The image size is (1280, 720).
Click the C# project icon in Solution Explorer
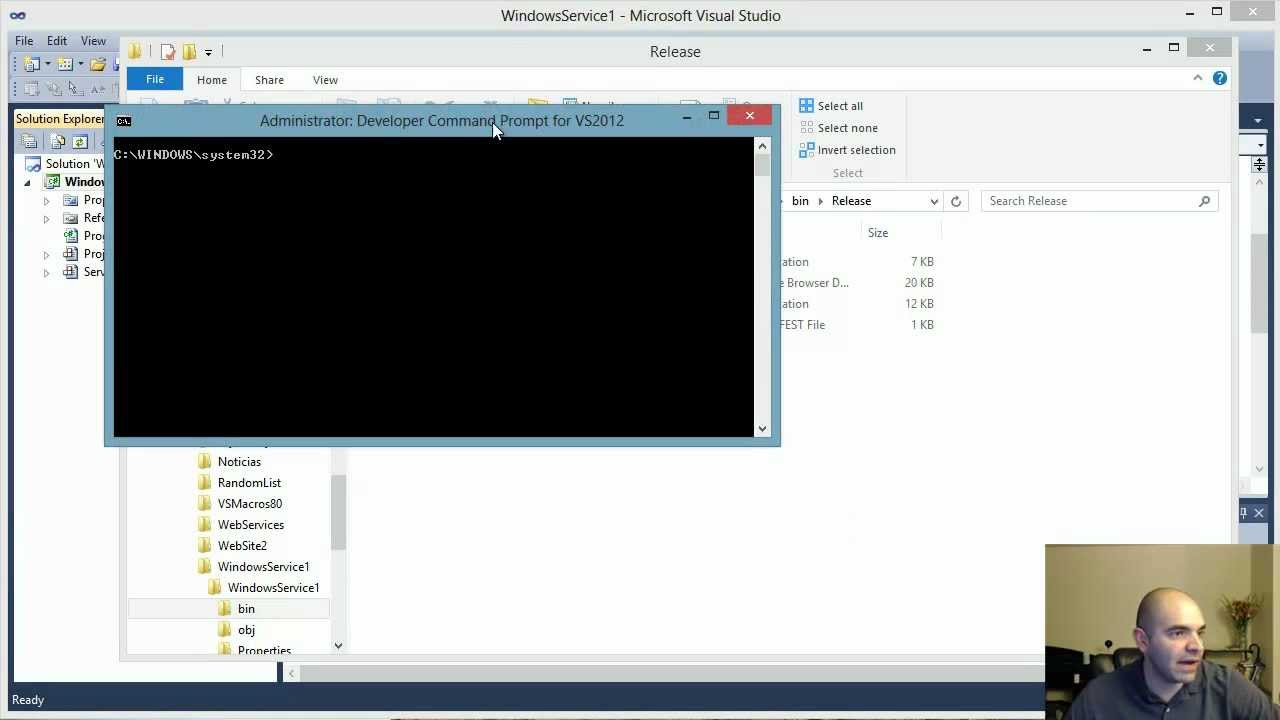[x=52, y=182]
